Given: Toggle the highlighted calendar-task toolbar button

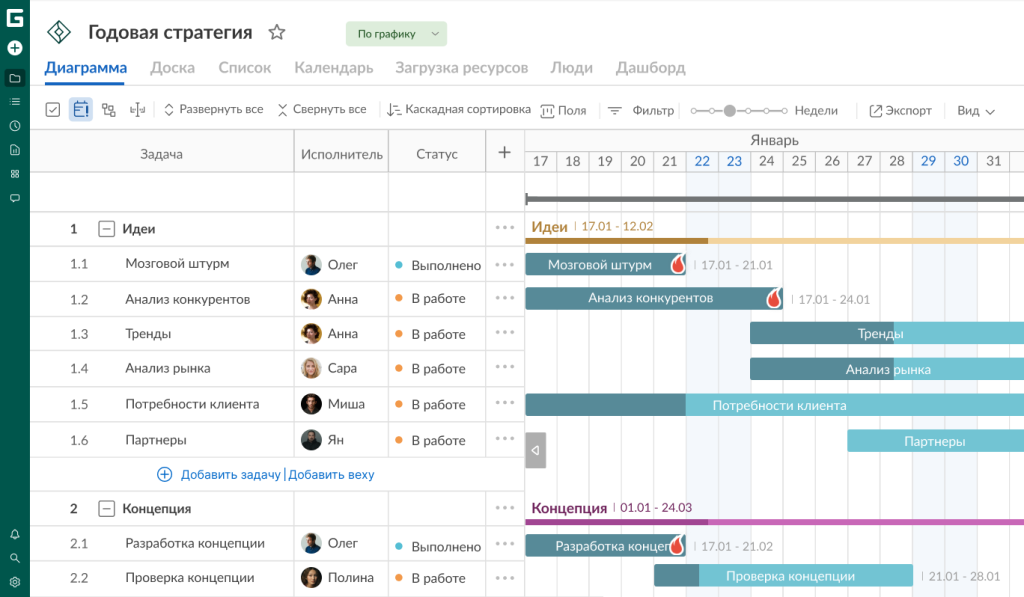Looking at the screenshot, I should [81, 110].
